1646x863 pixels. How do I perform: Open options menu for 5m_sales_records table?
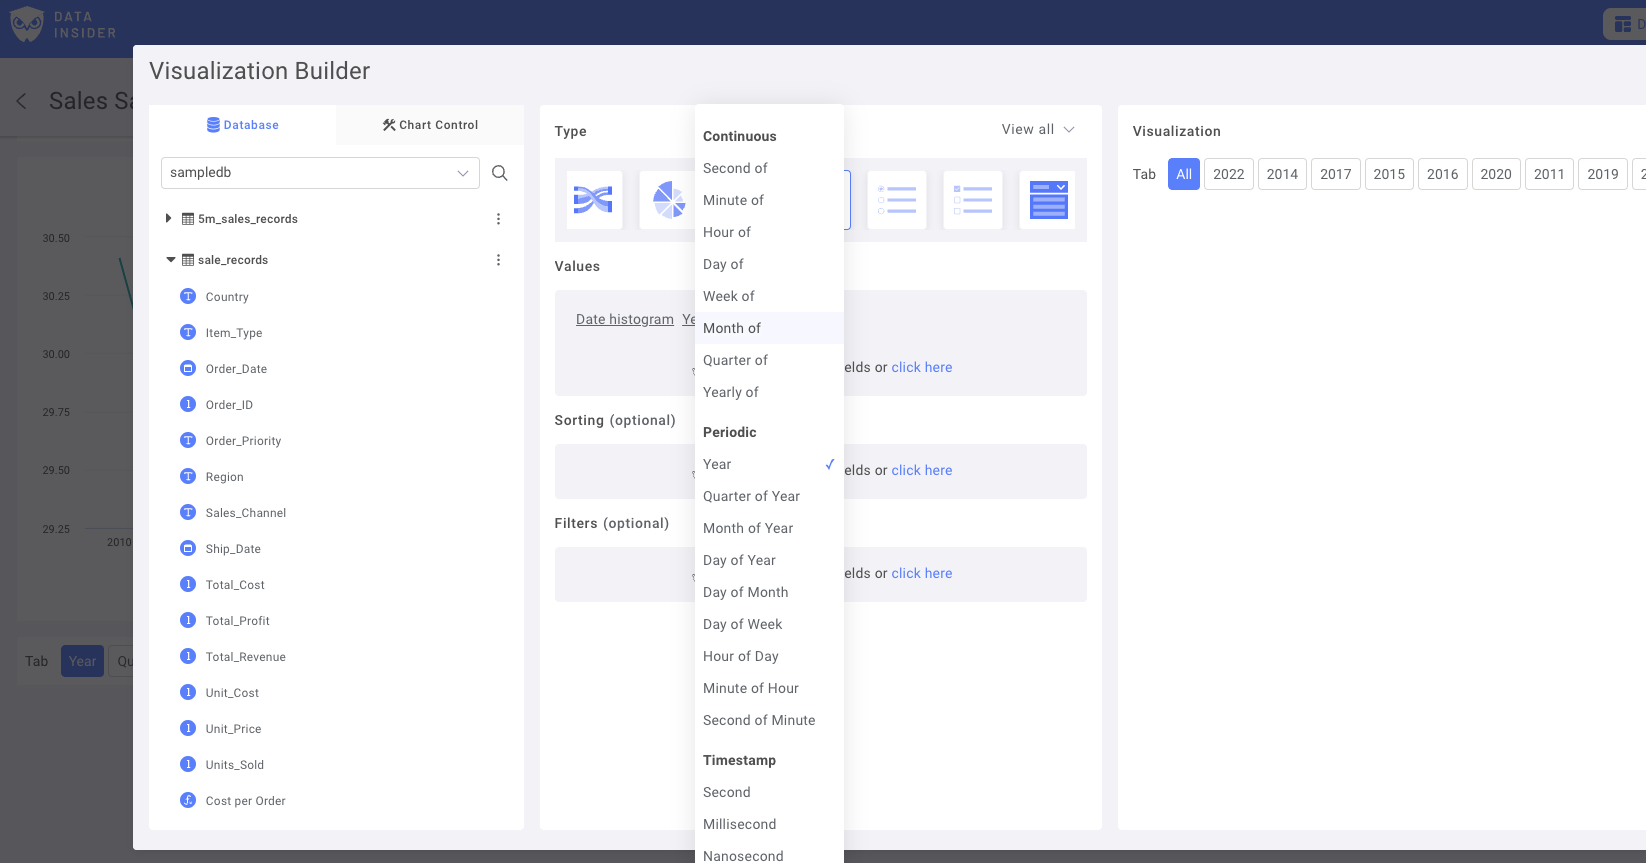click(498, 219)
